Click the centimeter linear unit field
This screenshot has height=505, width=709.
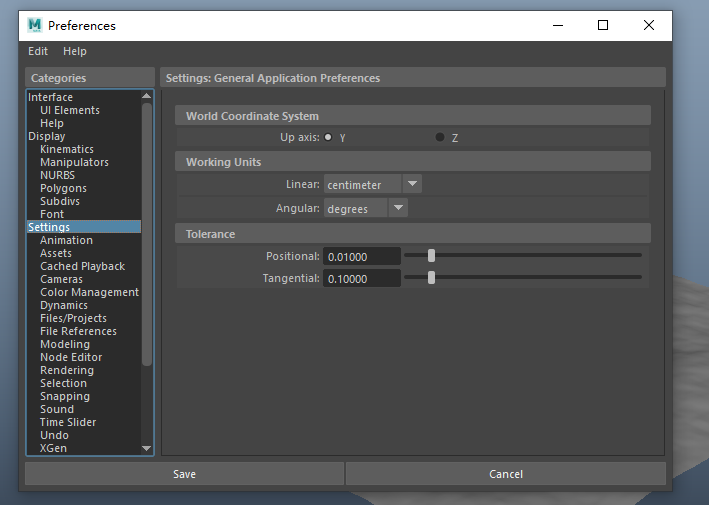(x=362, y=184)
